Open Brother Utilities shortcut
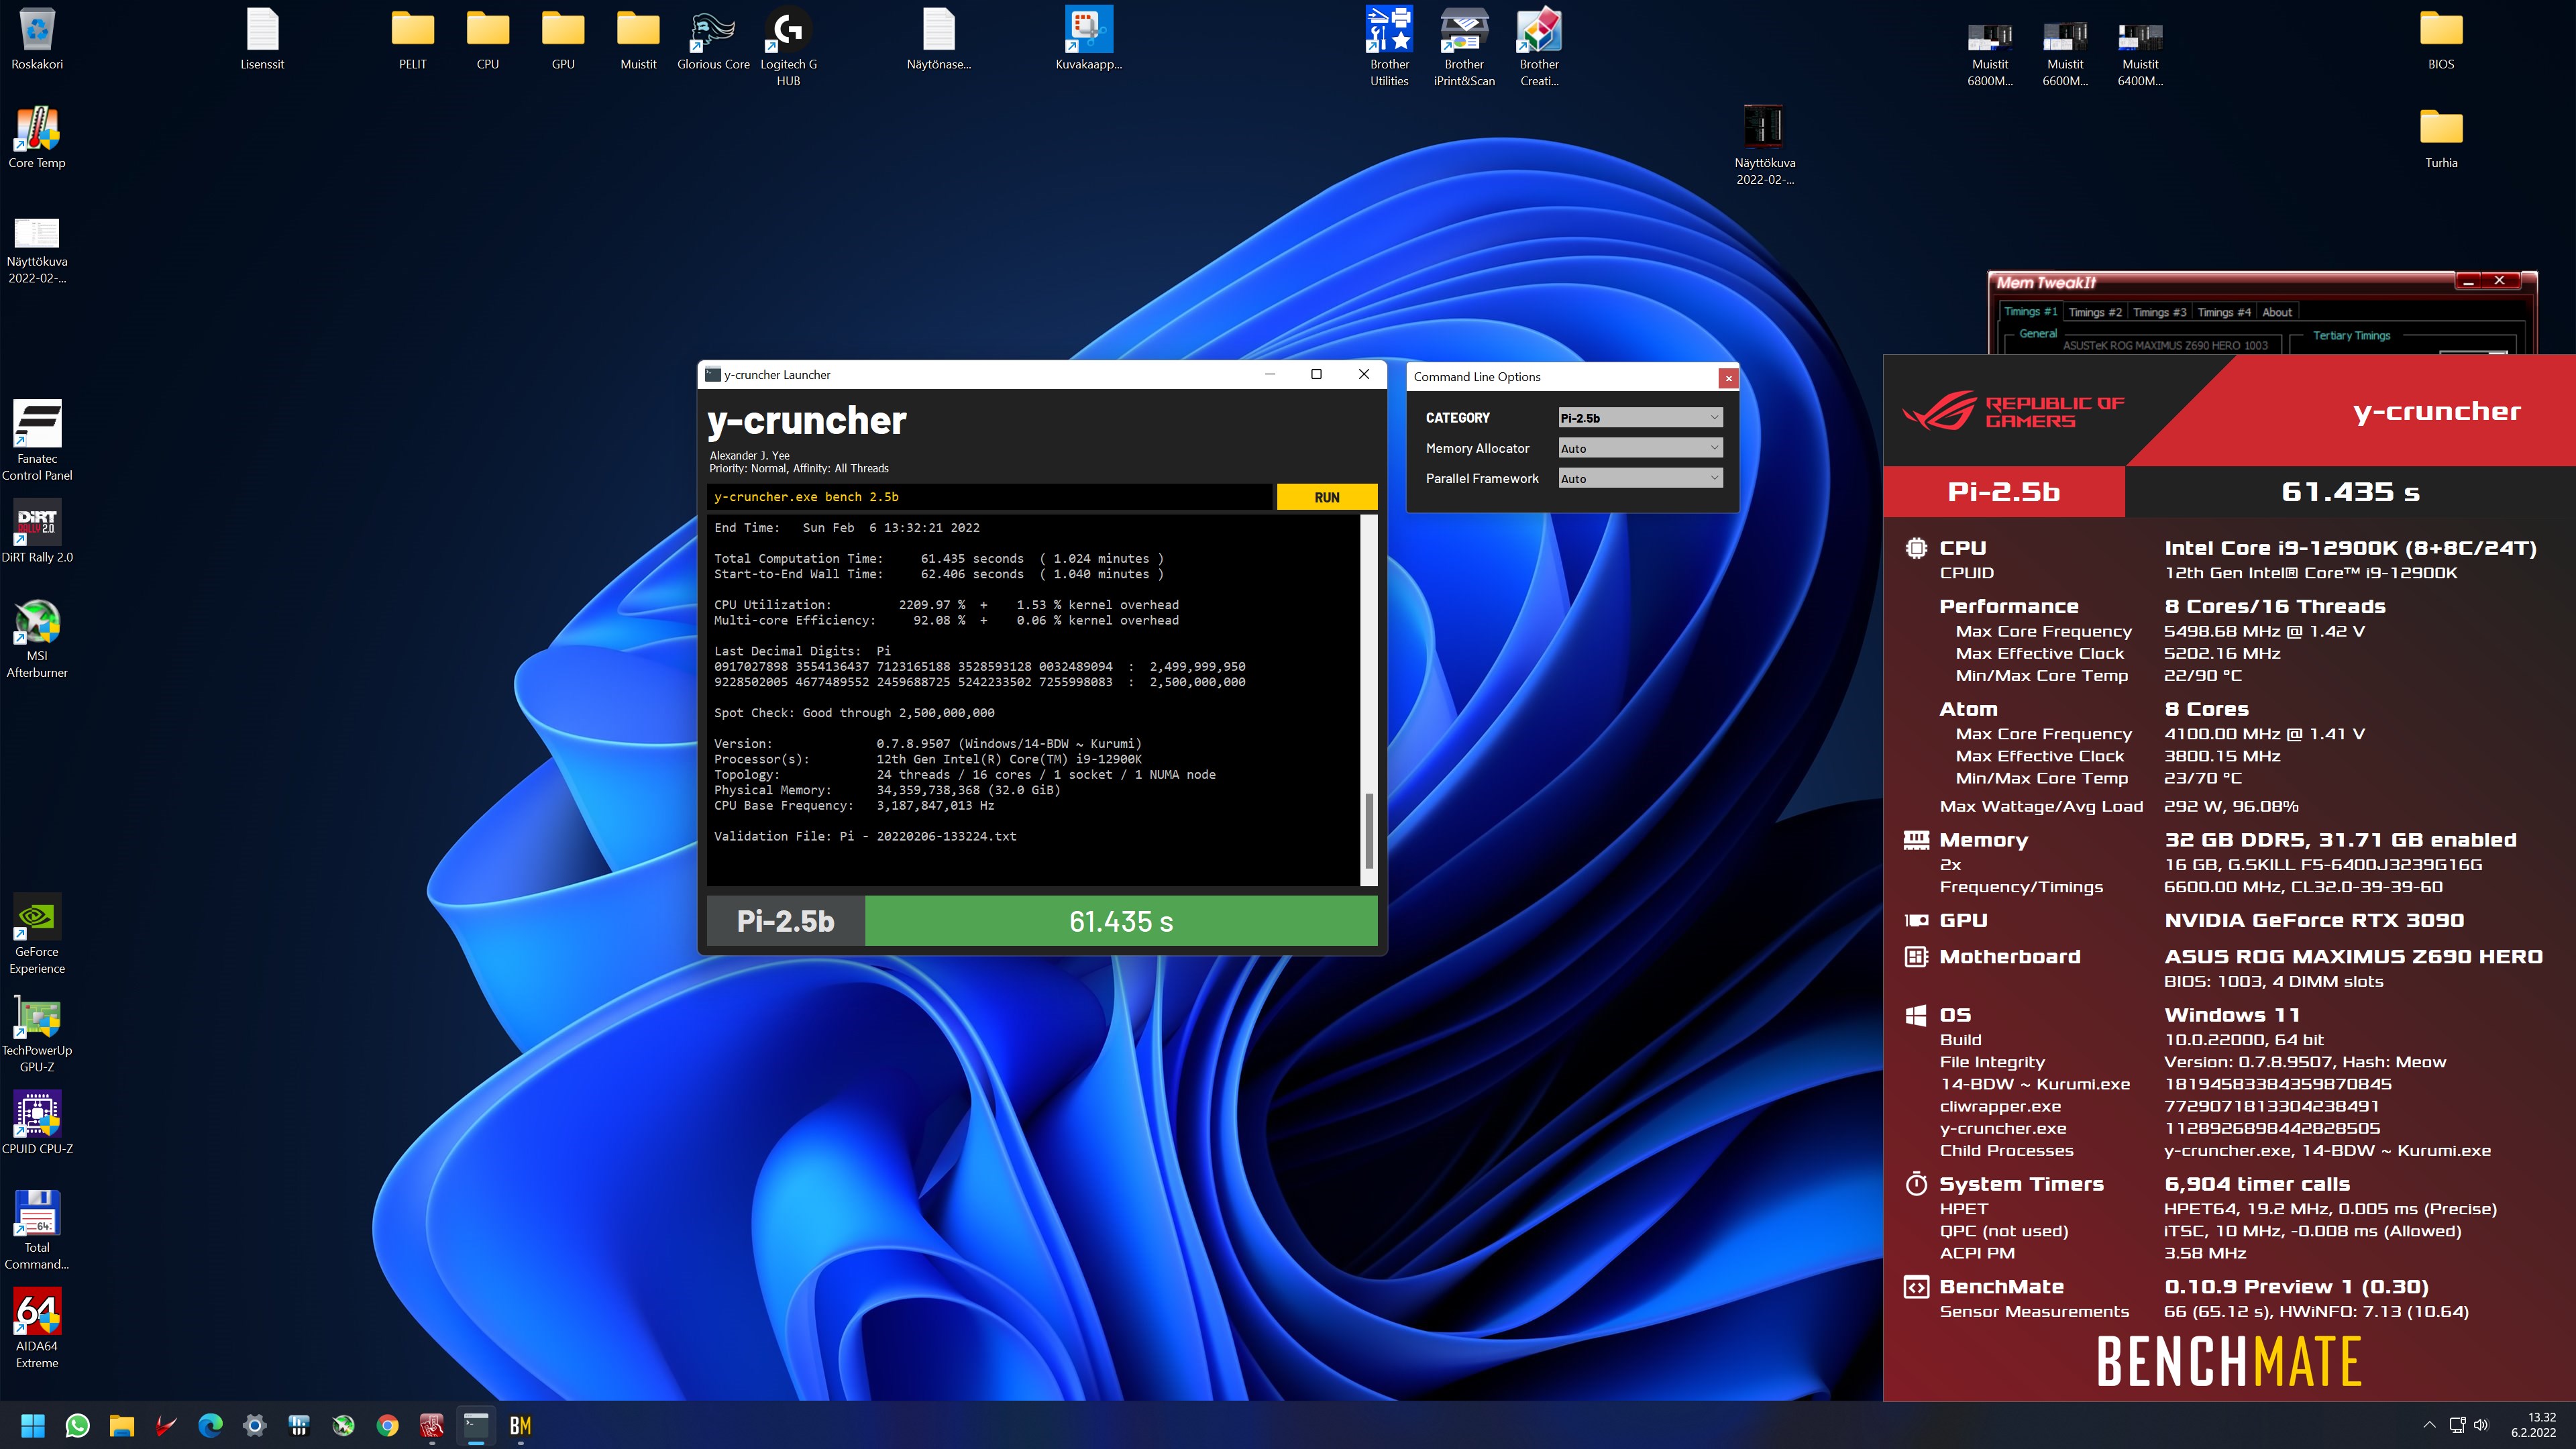This screenshot has height=1449, width=2576. pos(1389,46)
